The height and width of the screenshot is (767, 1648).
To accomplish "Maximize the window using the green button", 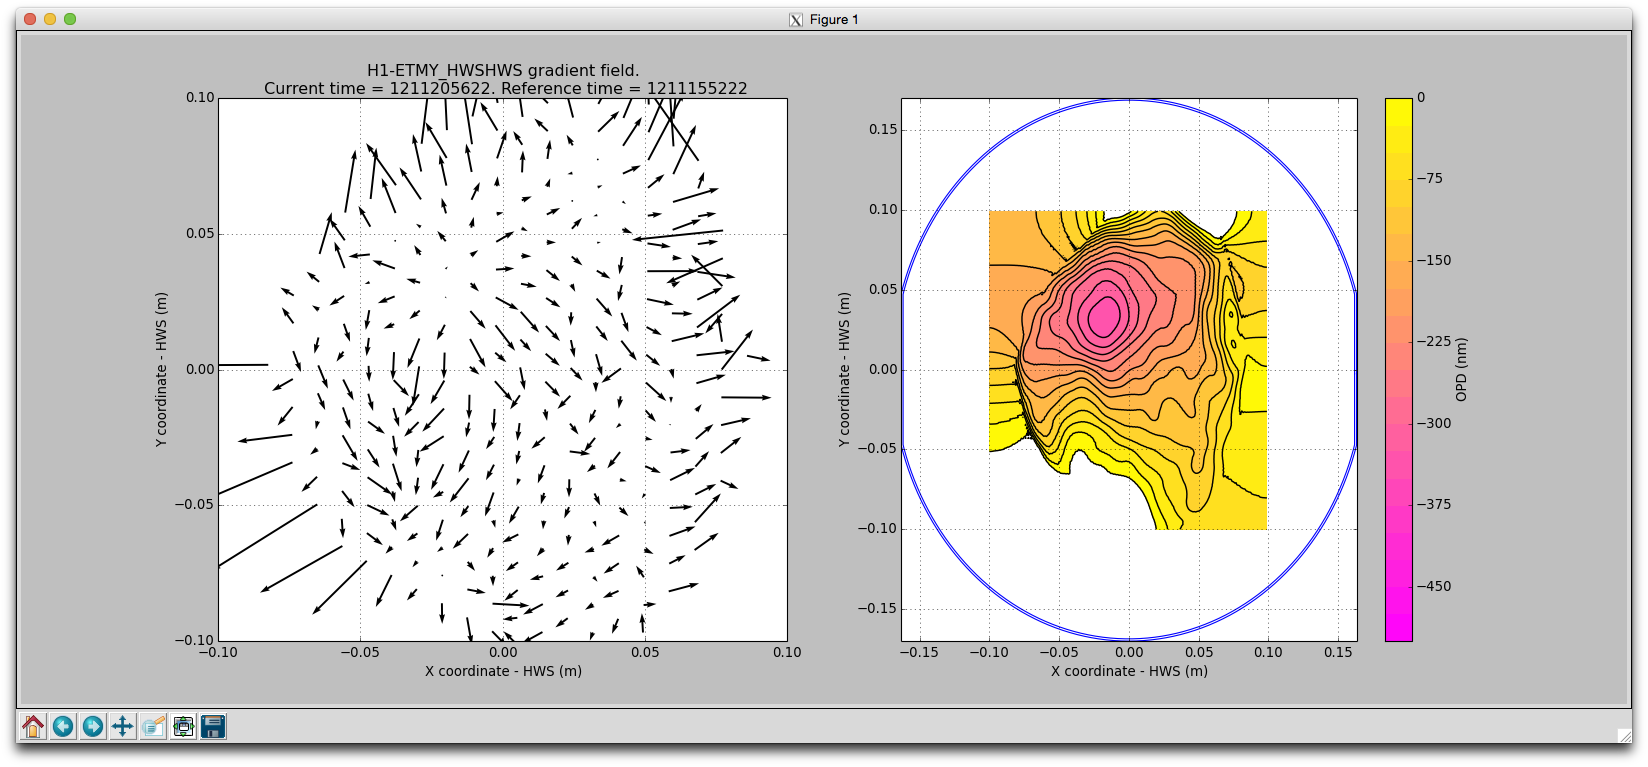I will point(70,19).
